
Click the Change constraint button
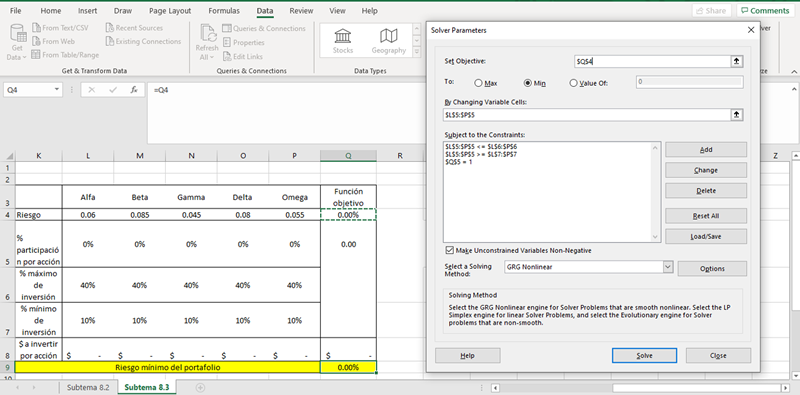(x=706, y=170)
